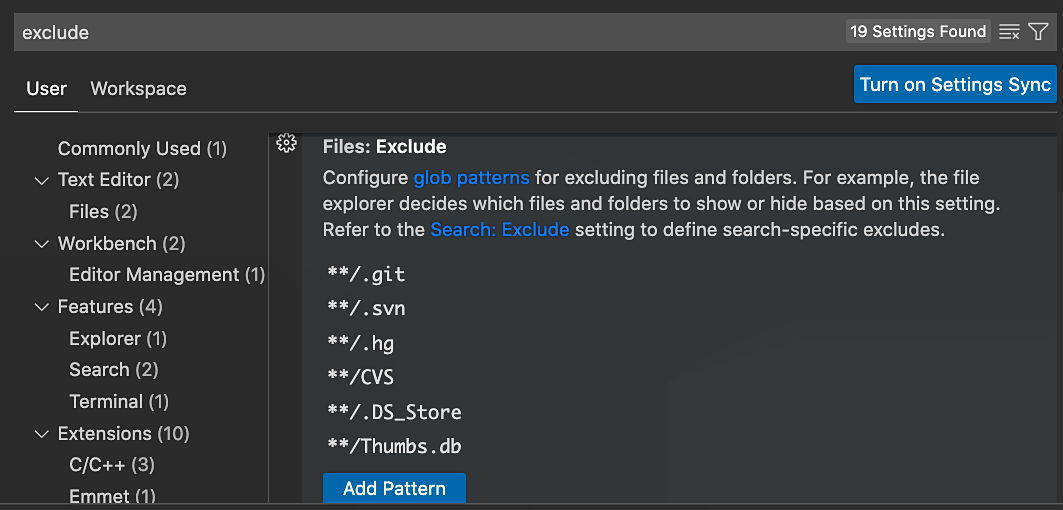Select the Terminal settings category

point(118,402)
